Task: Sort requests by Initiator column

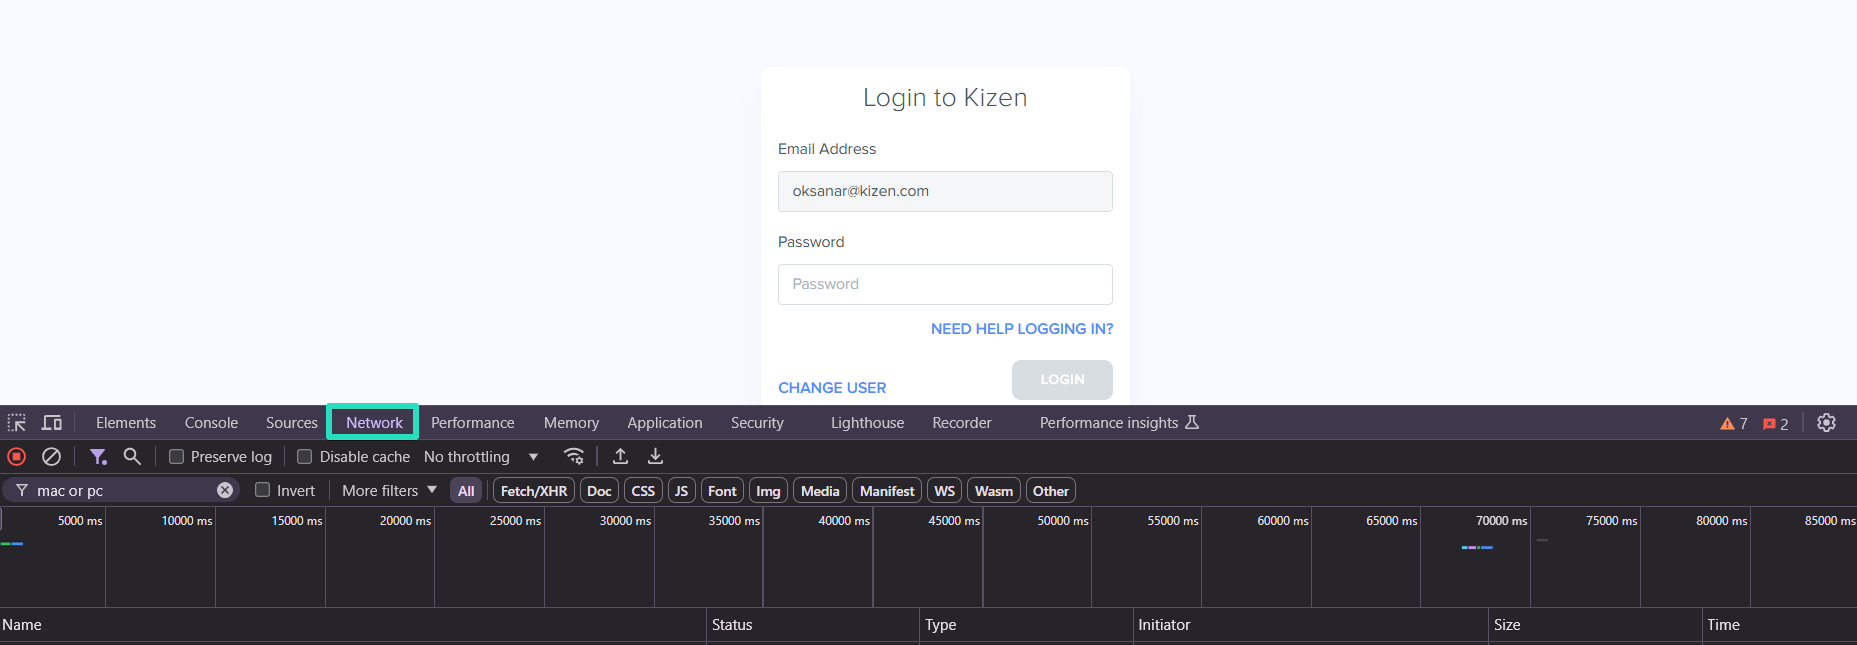Action: [x=1311, y=625]
